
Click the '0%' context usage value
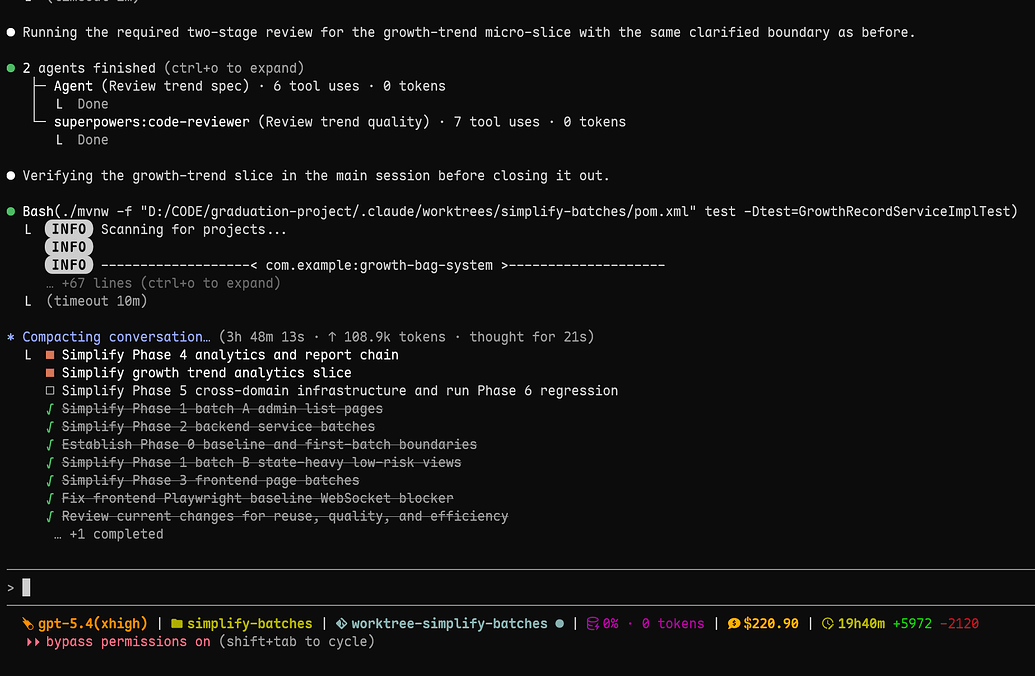(611, 624)
